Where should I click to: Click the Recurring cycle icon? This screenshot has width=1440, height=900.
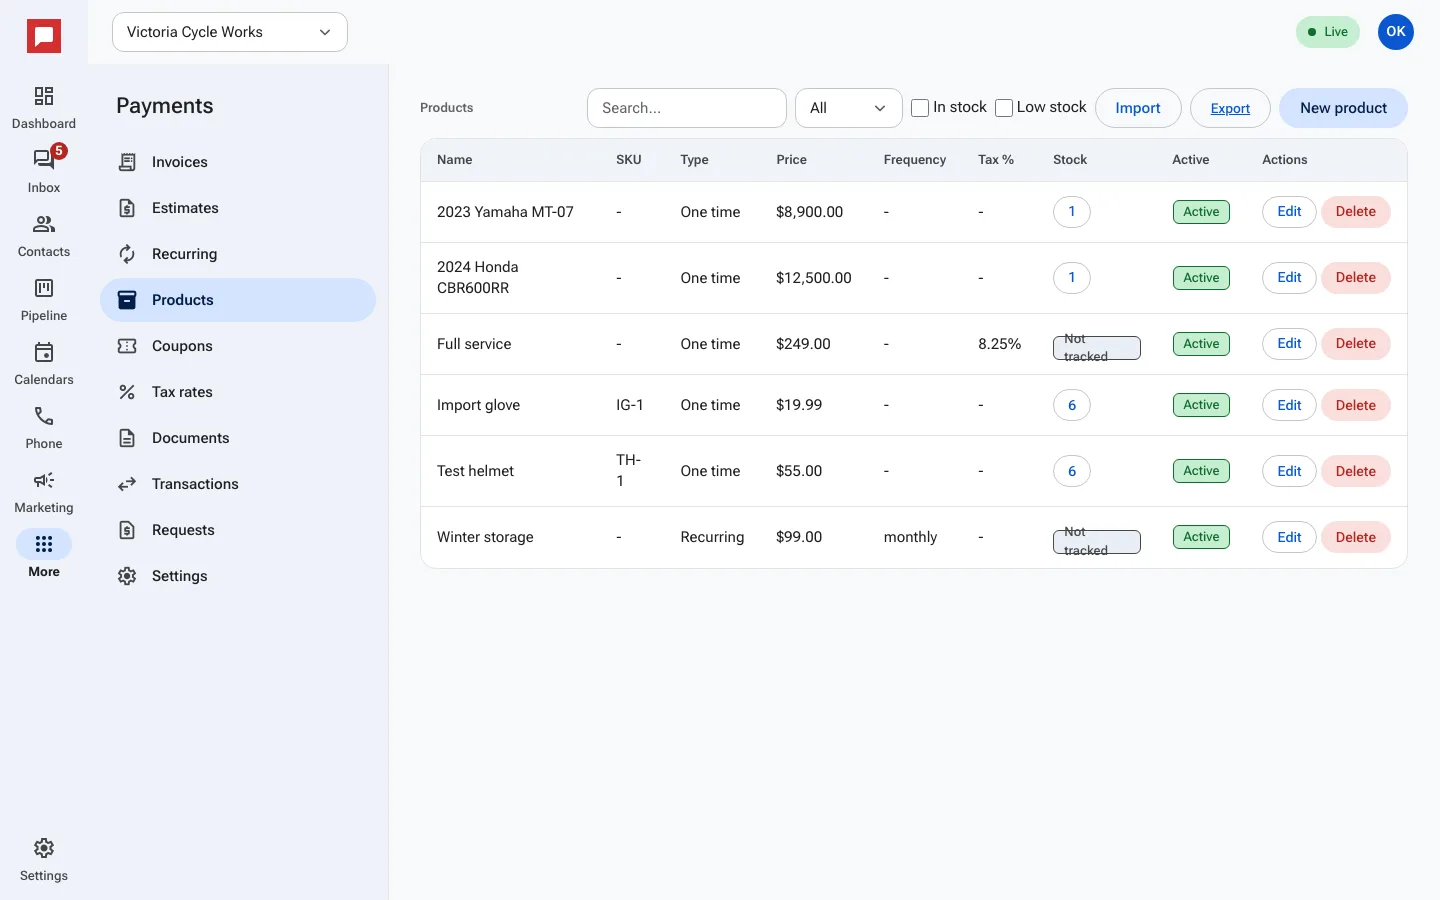[127, 254]
